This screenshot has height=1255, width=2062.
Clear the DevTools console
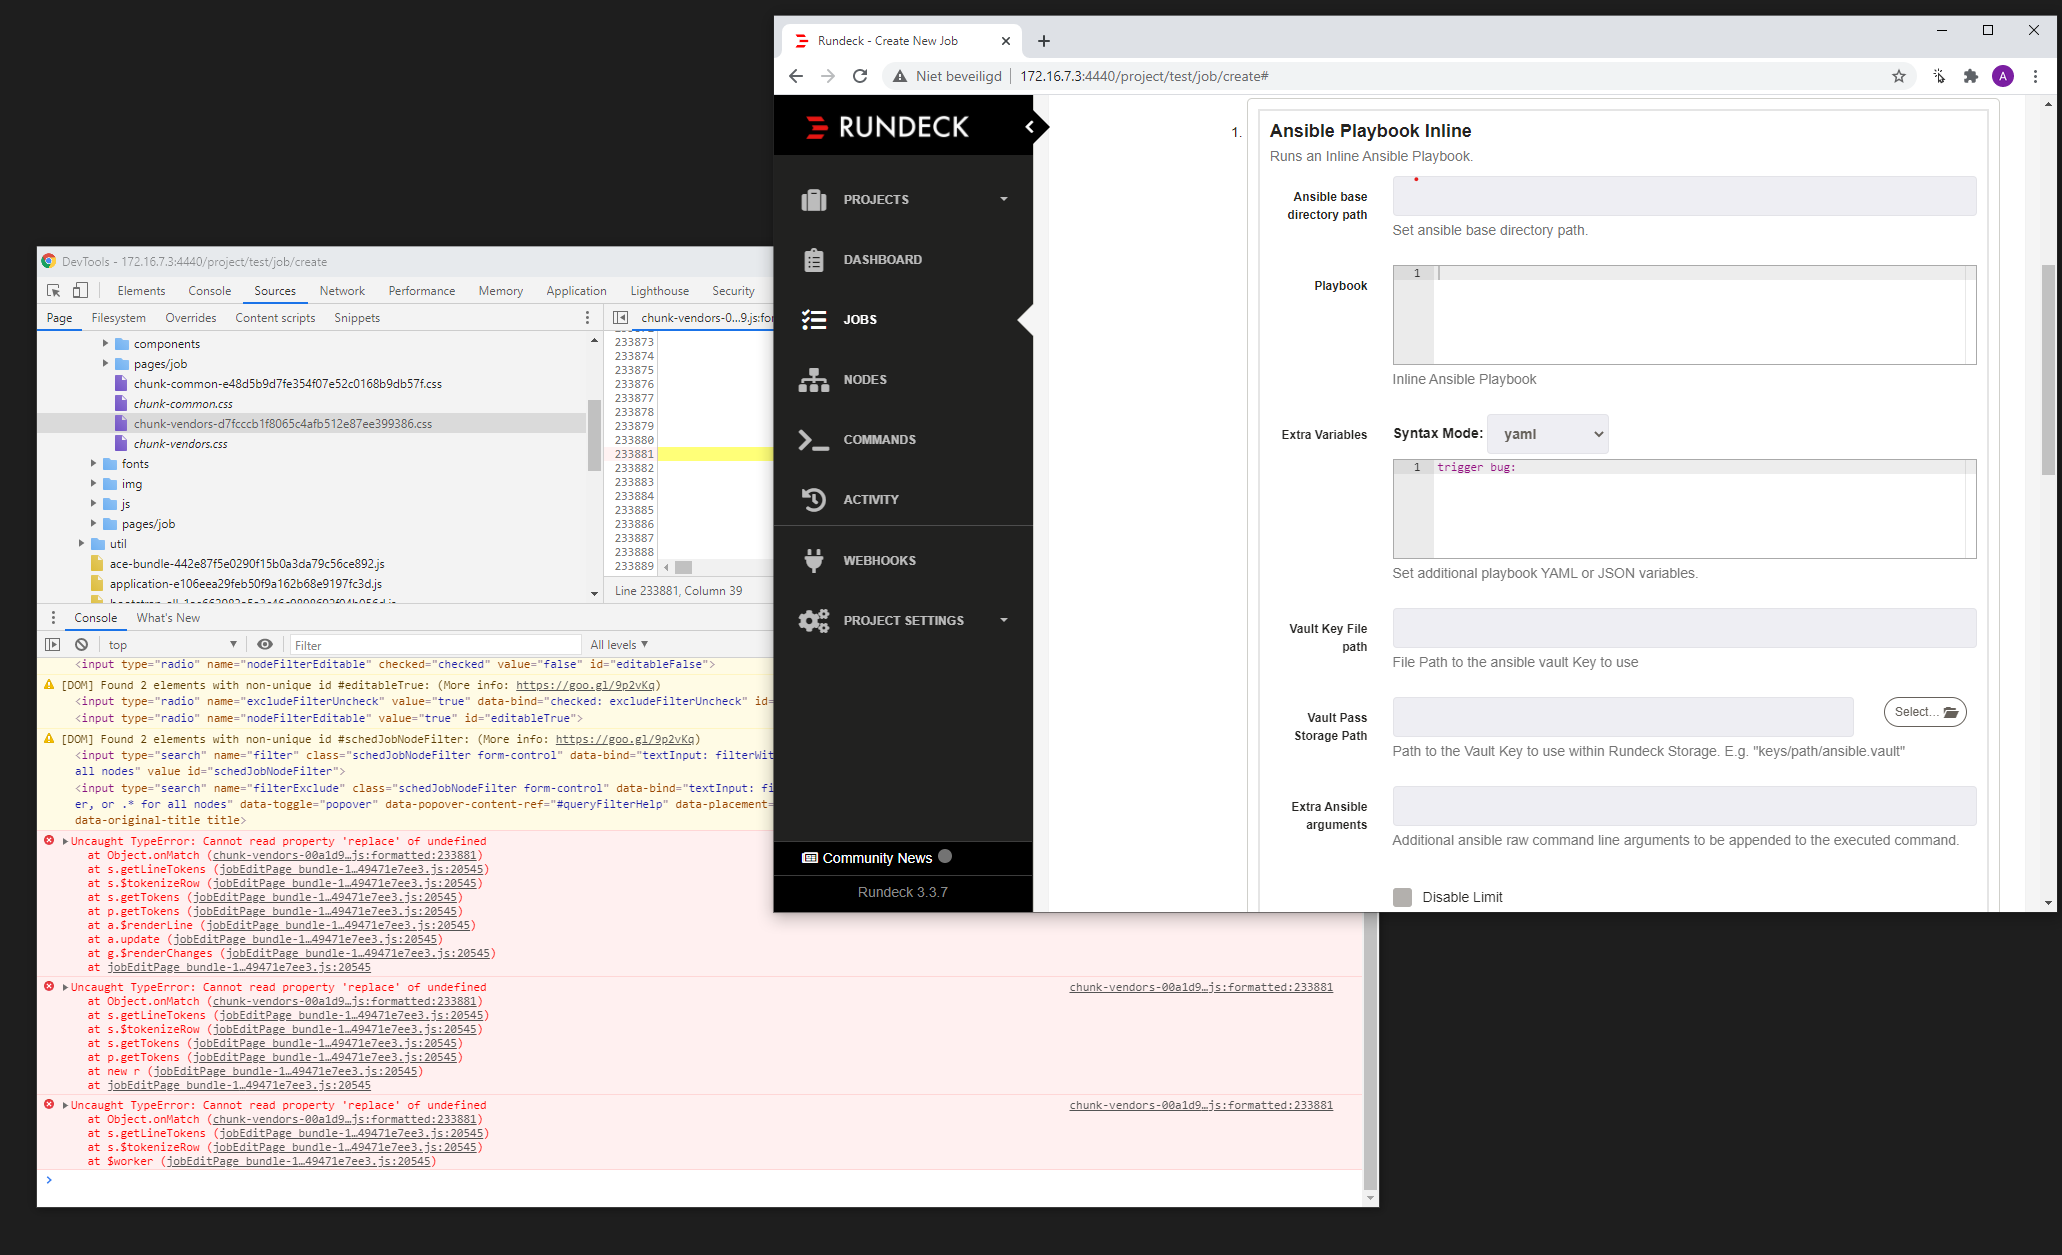point(81,644)
